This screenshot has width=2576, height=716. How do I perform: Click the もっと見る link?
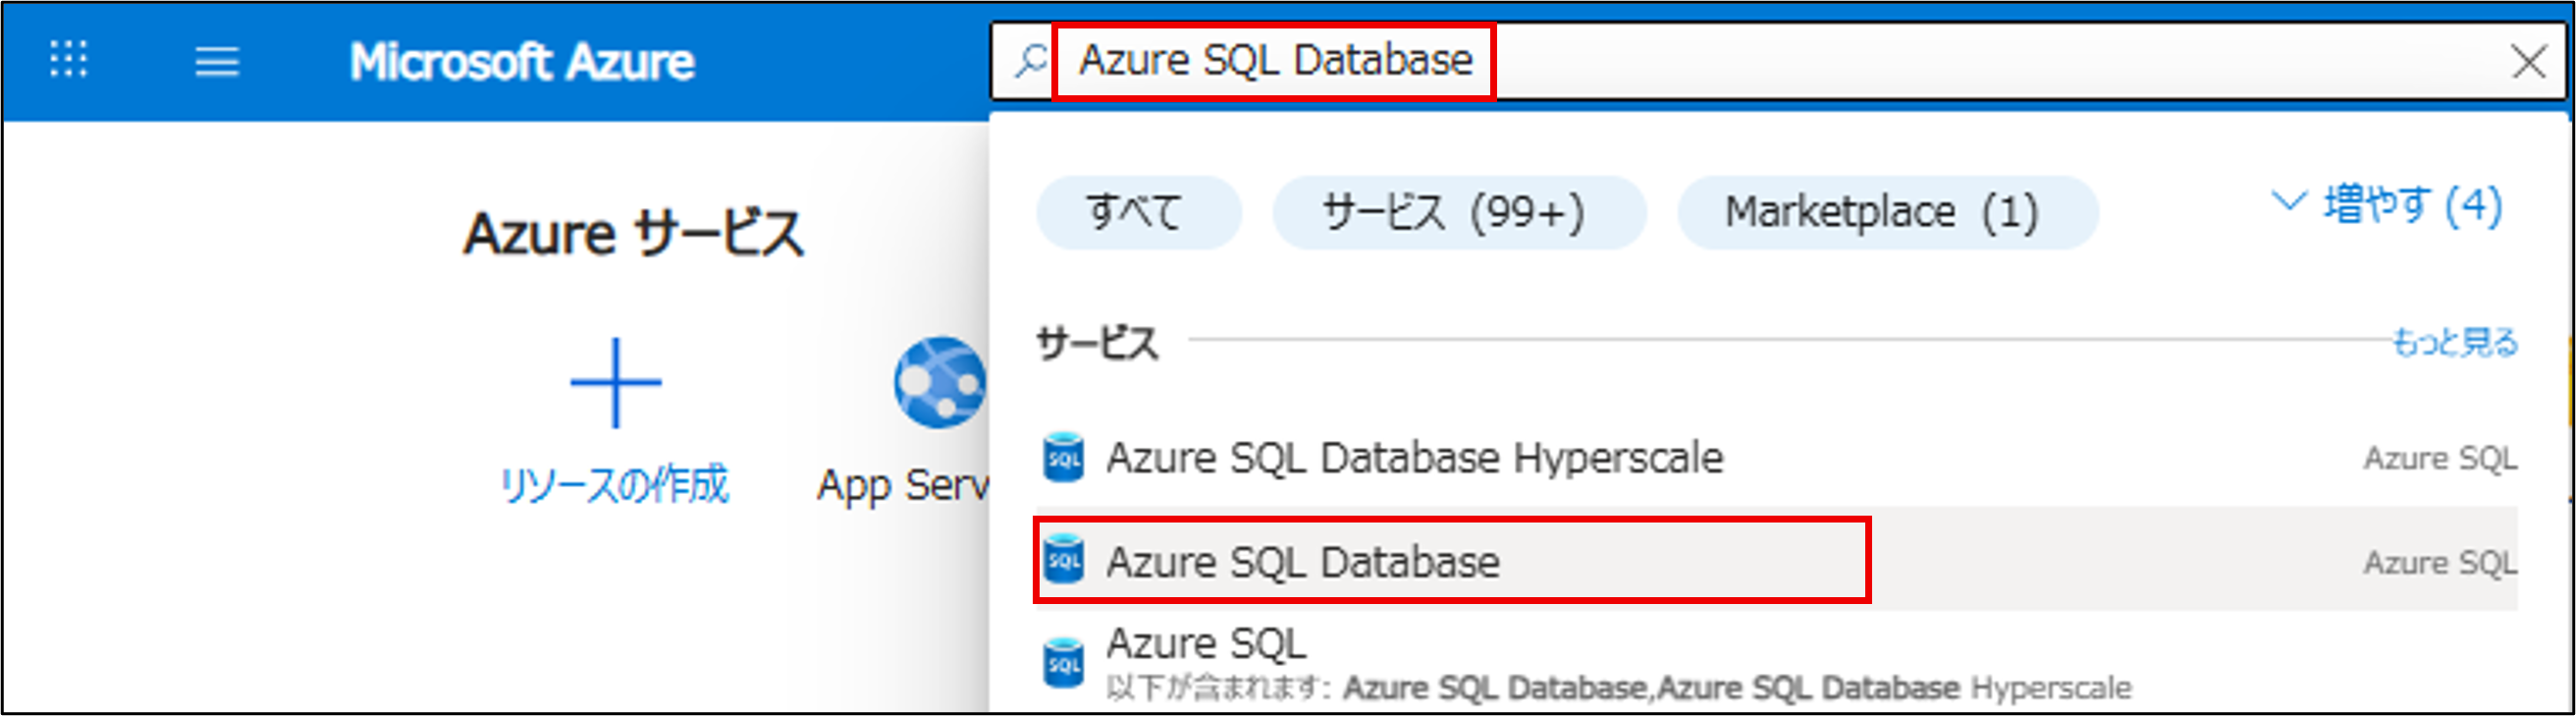point(2454,342)
